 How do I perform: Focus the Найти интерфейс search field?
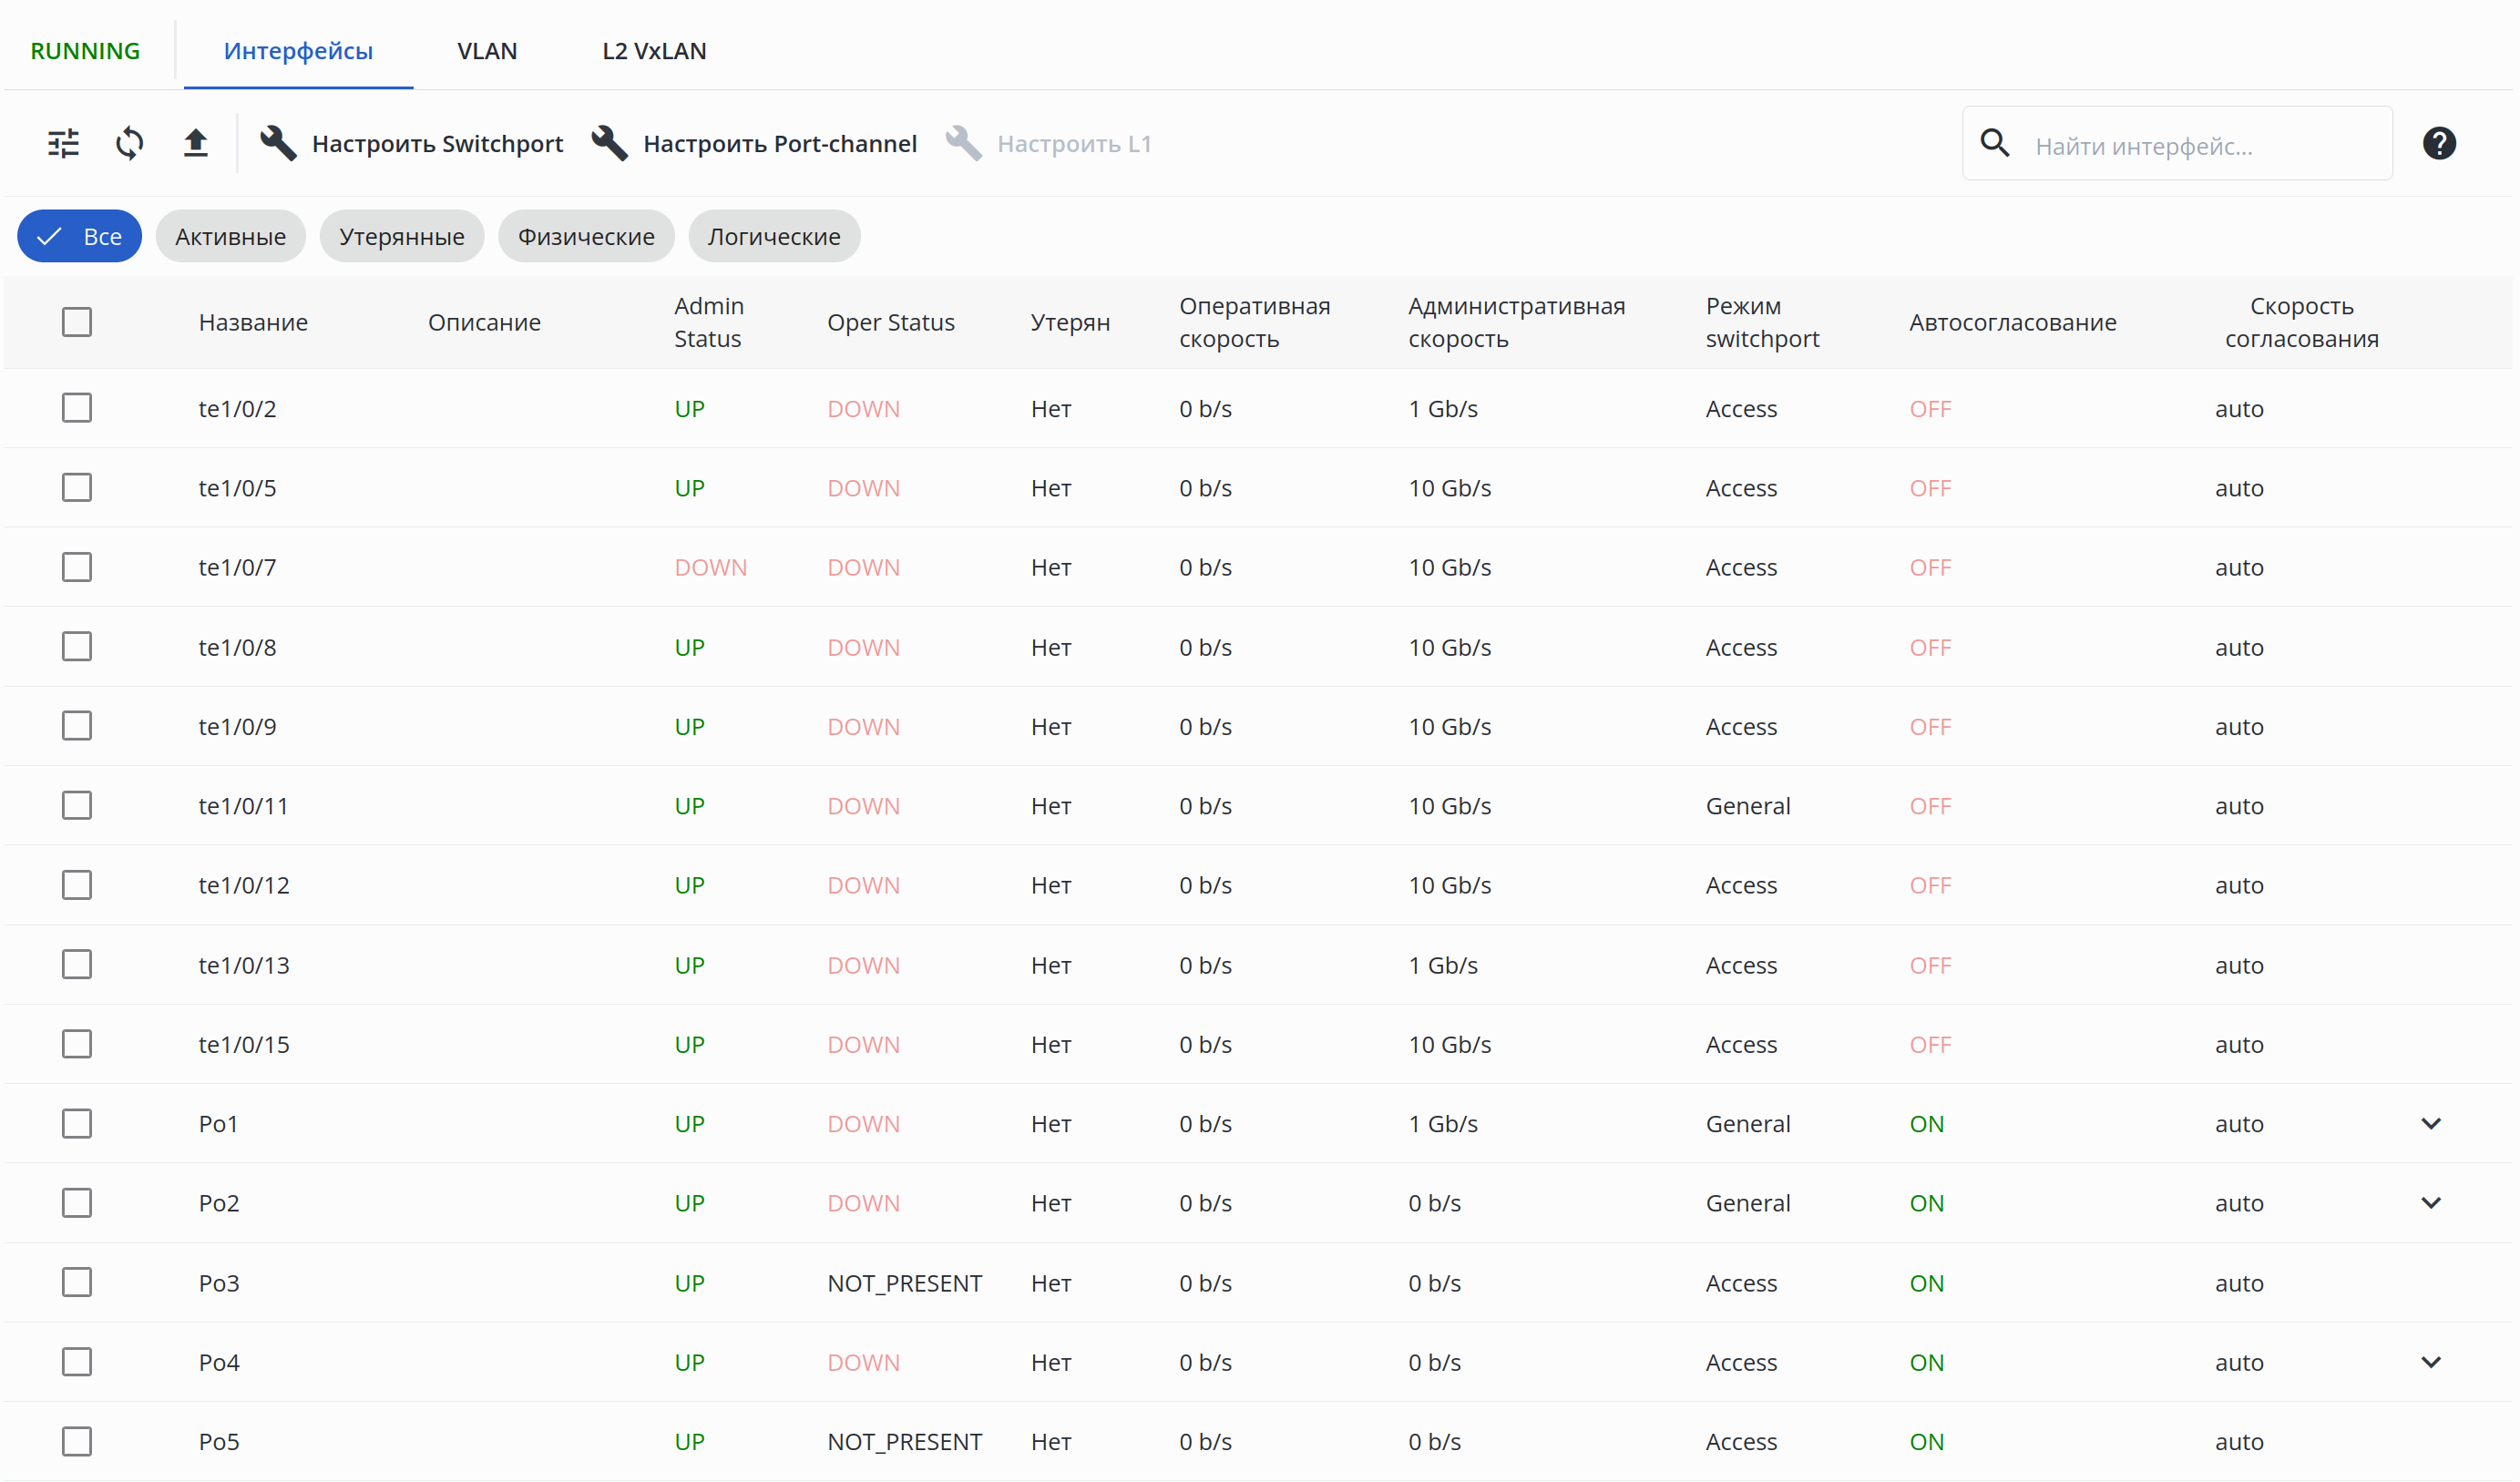[2200, 146]
